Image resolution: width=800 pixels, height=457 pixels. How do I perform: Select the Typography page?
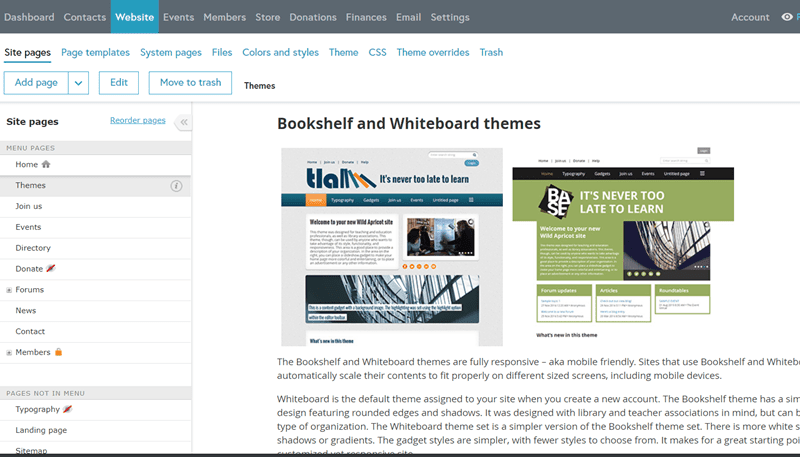(95, 410)
